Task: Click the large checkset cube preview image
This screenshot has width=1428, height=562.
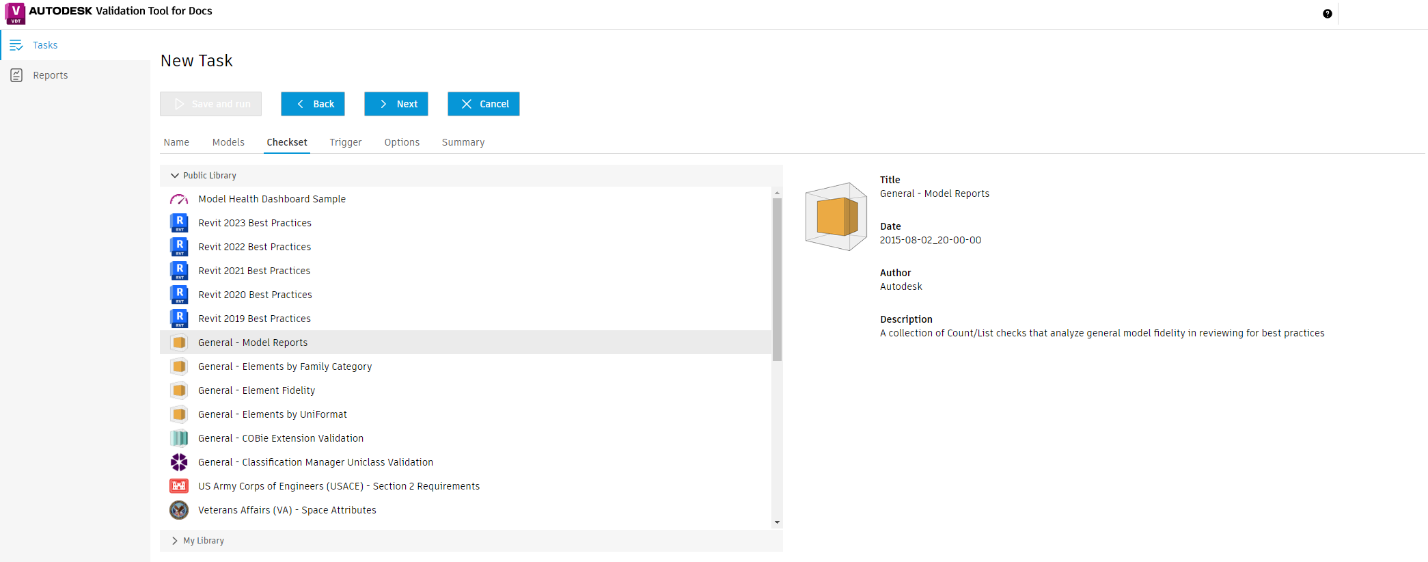Action: 836,216
